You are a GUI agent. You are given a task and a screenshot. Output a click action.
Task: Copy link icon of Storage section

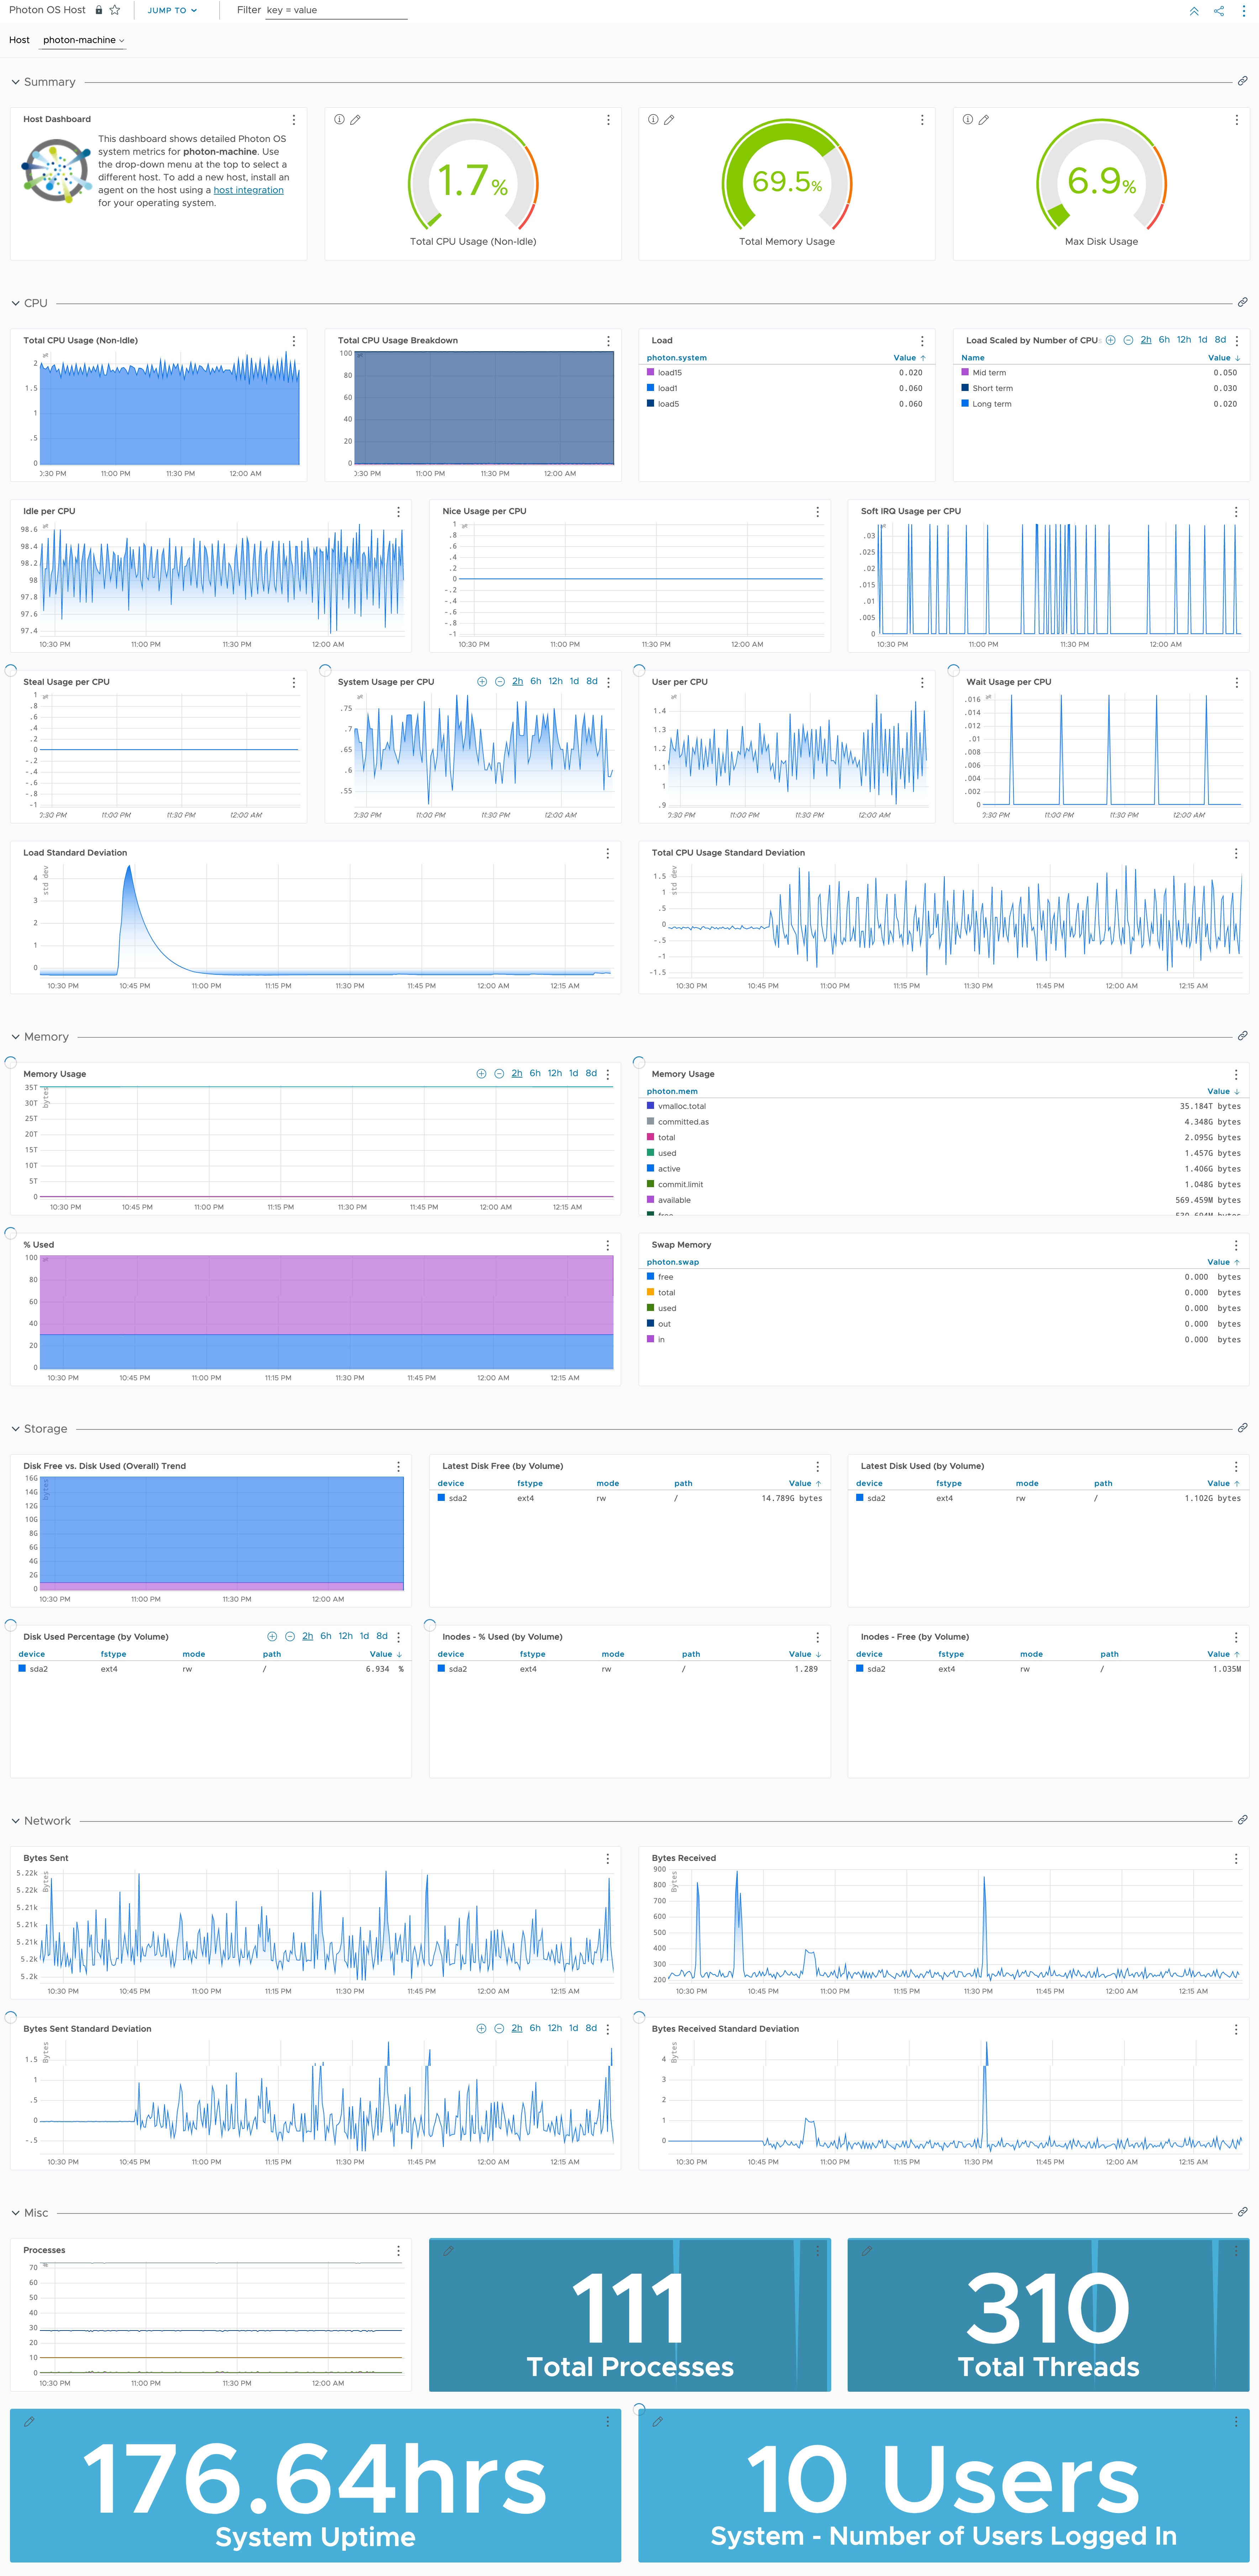(x=1243, y=1428)
